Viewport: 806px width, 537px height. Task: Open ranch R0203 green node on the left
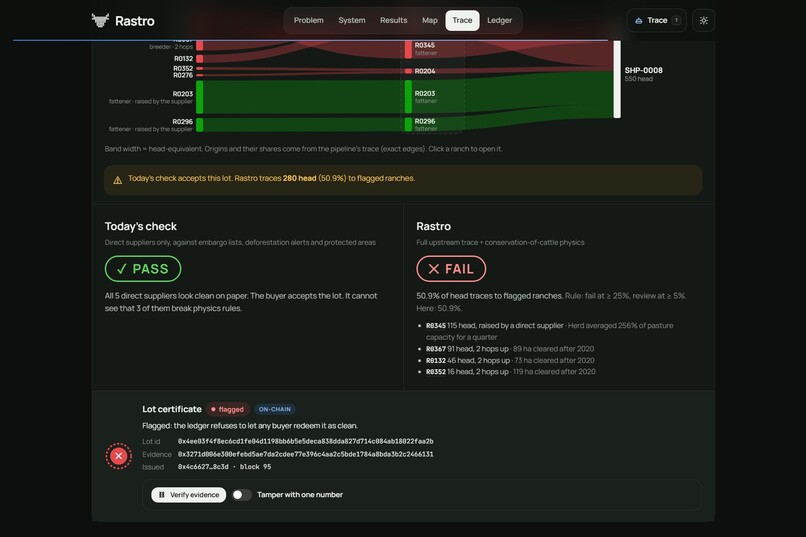click(199, 97)
